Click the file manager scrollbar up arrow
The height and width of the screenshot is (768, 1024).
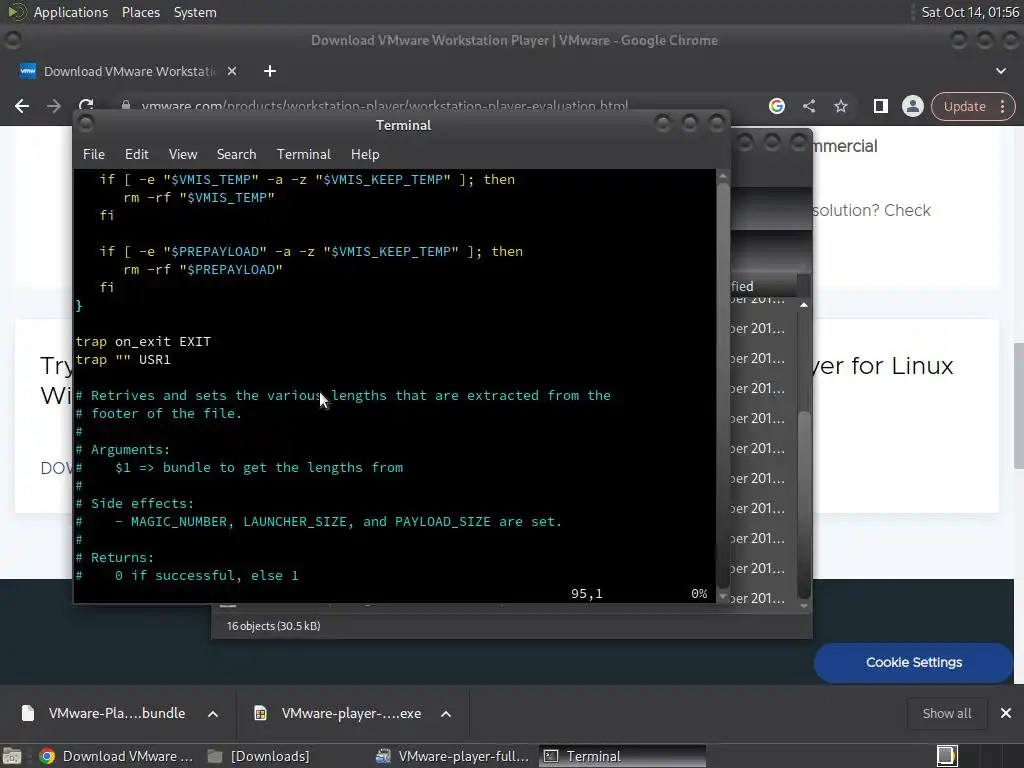point(804,305)
